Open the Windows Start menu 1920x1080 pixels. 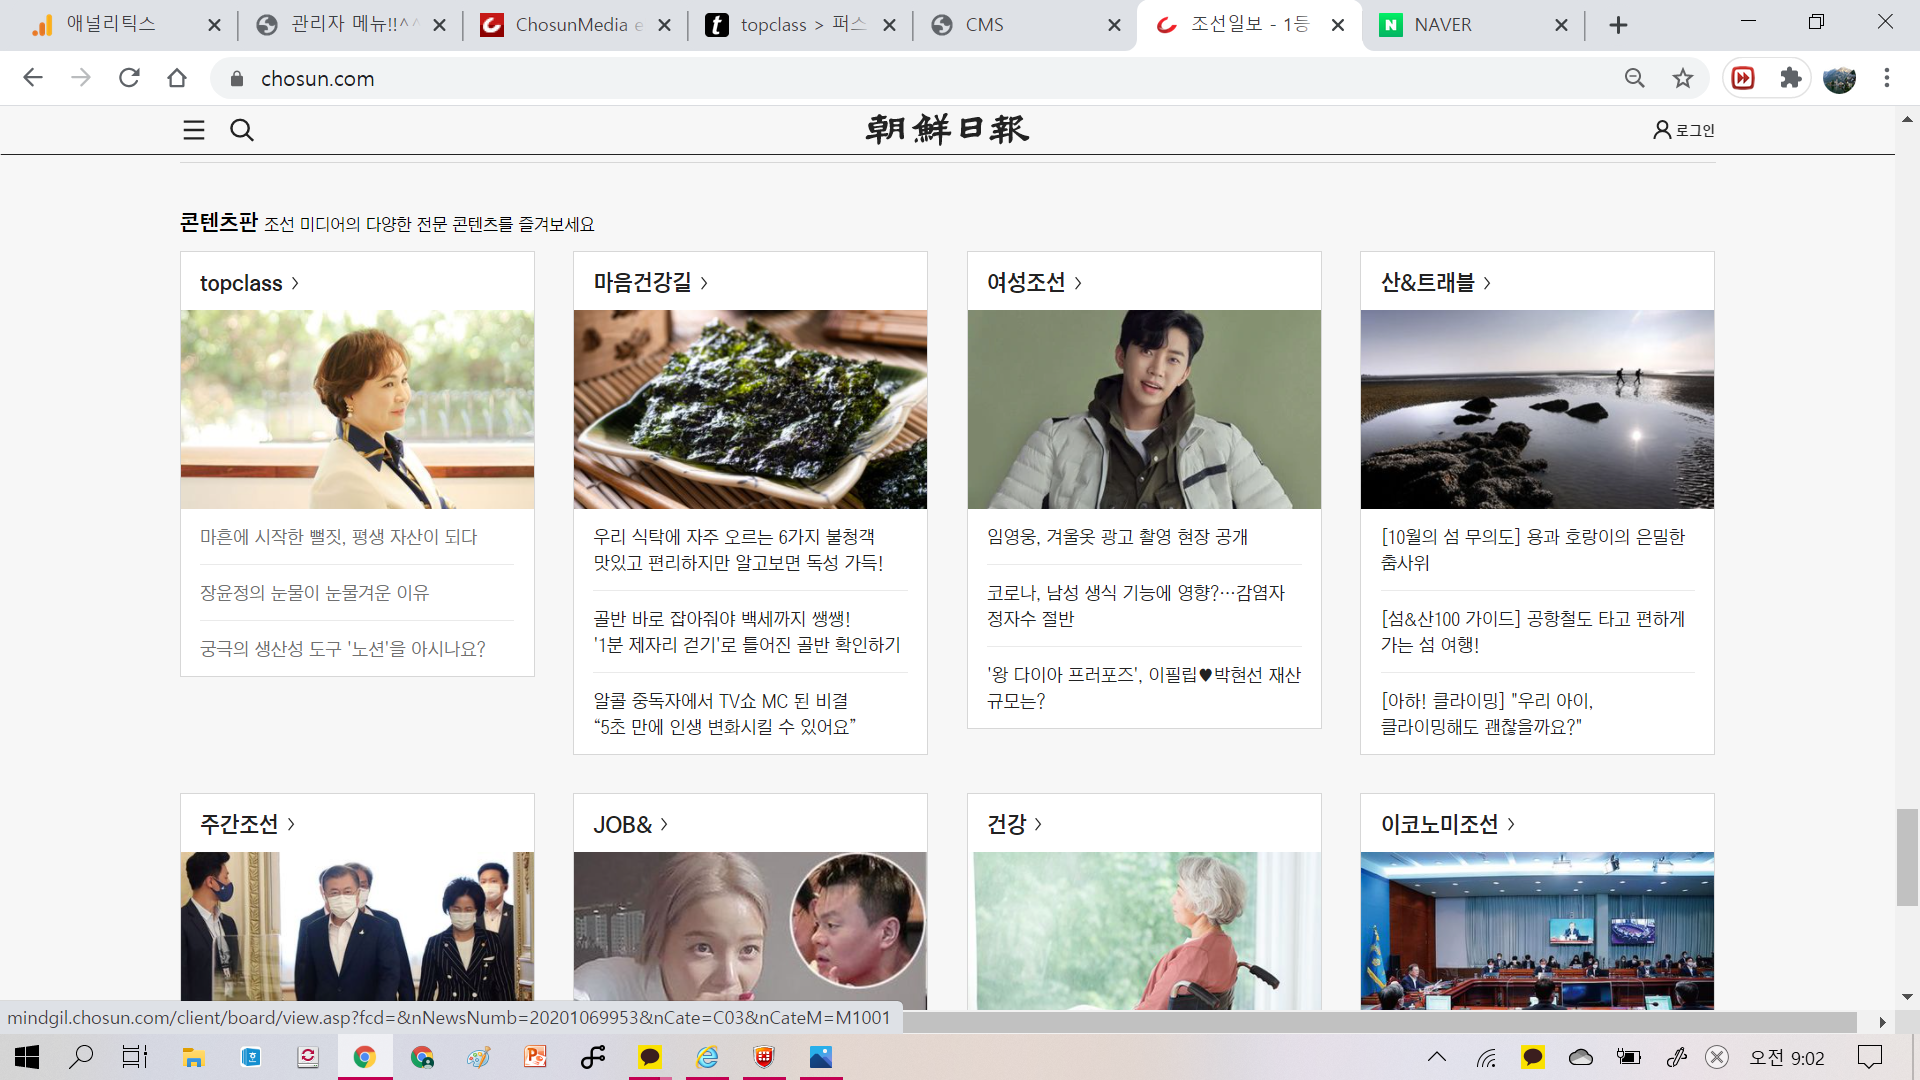[27, 1057]
